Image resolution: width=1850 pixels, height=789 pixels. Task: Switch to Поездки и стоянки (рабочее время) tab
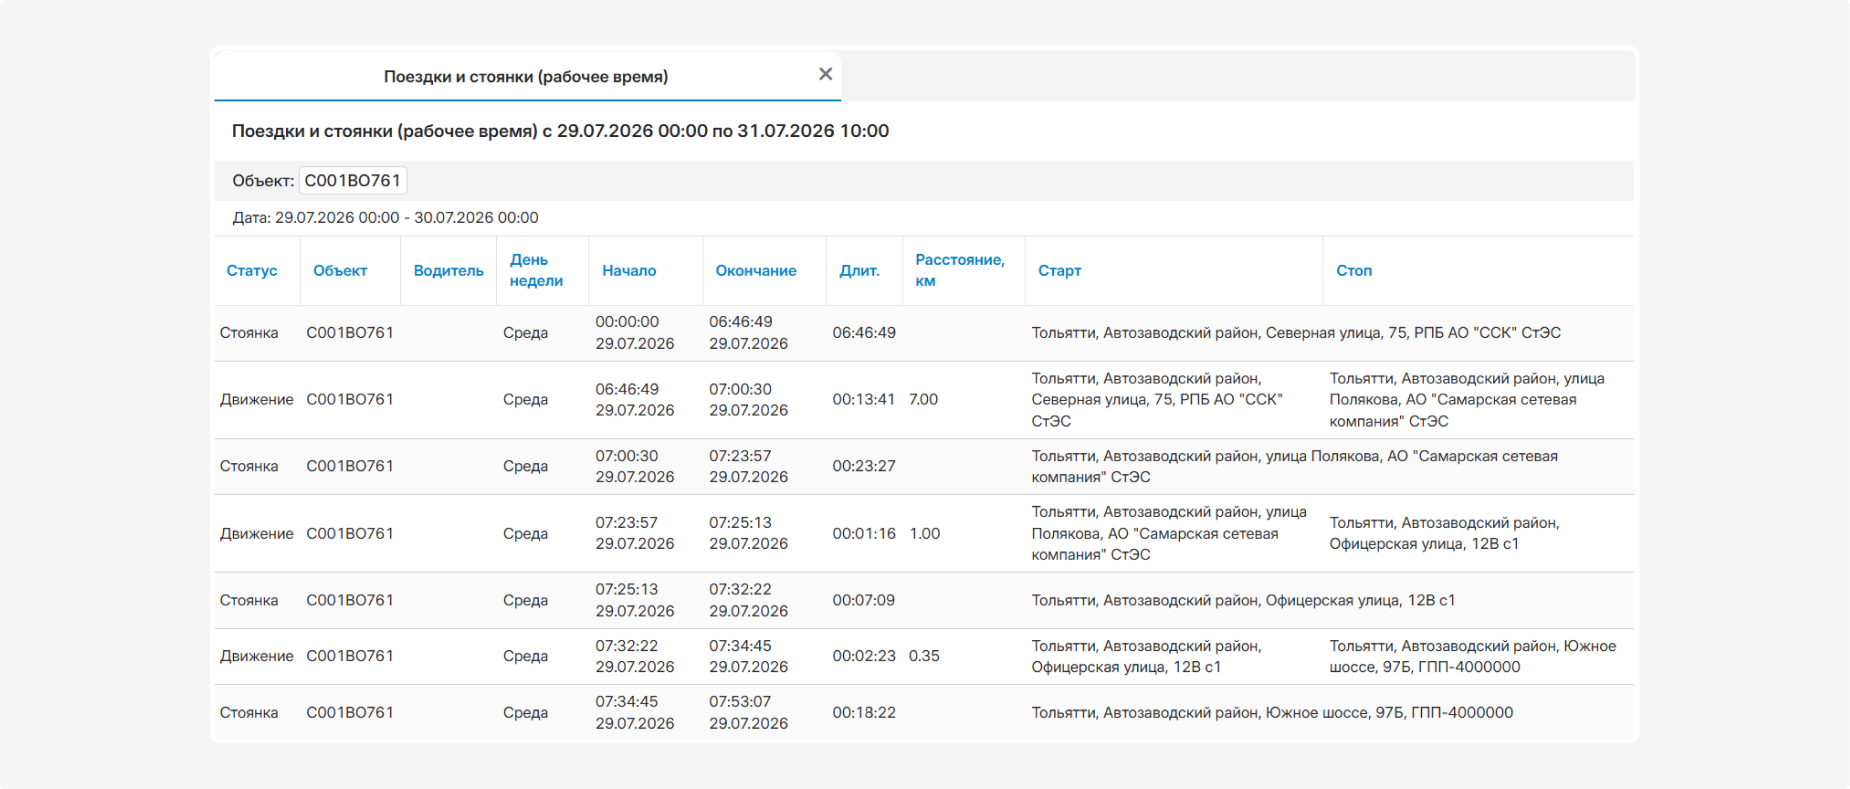526,76
